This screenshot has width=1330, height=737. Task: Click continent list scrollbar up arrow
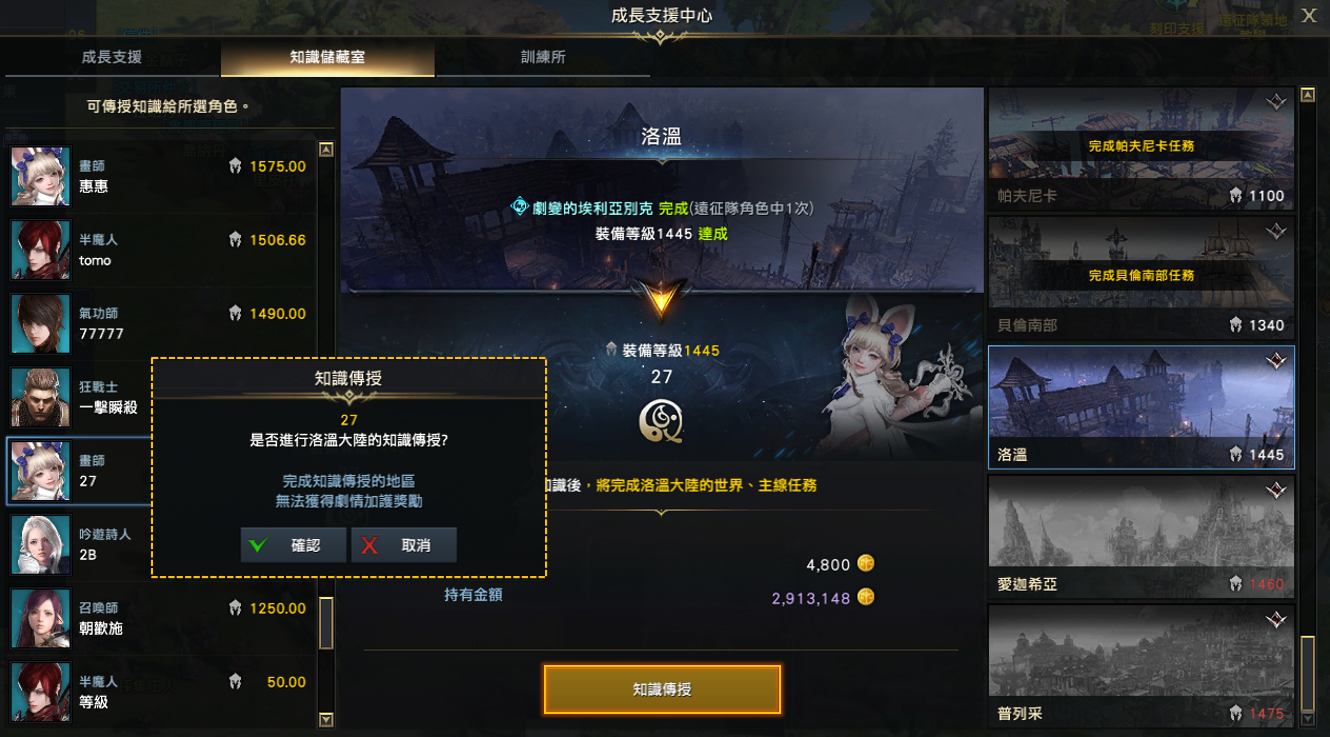[x=1307, y=95]
